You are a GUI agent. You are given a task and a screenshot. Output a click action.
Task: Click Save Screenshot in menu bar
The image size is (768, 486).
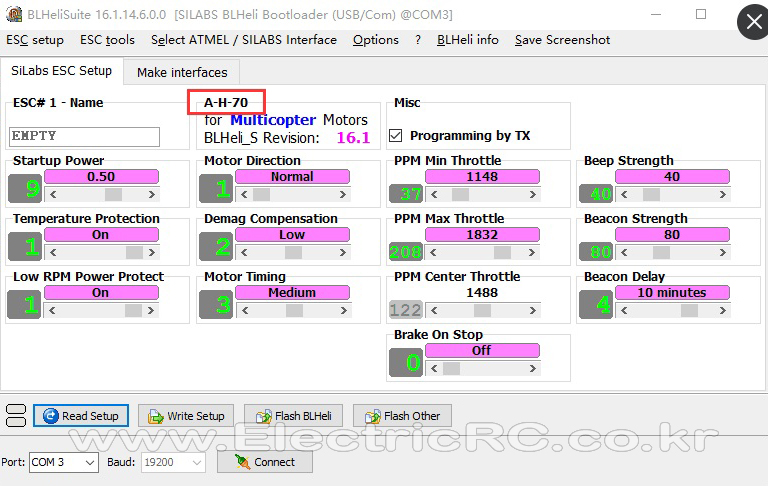point(562,40)
